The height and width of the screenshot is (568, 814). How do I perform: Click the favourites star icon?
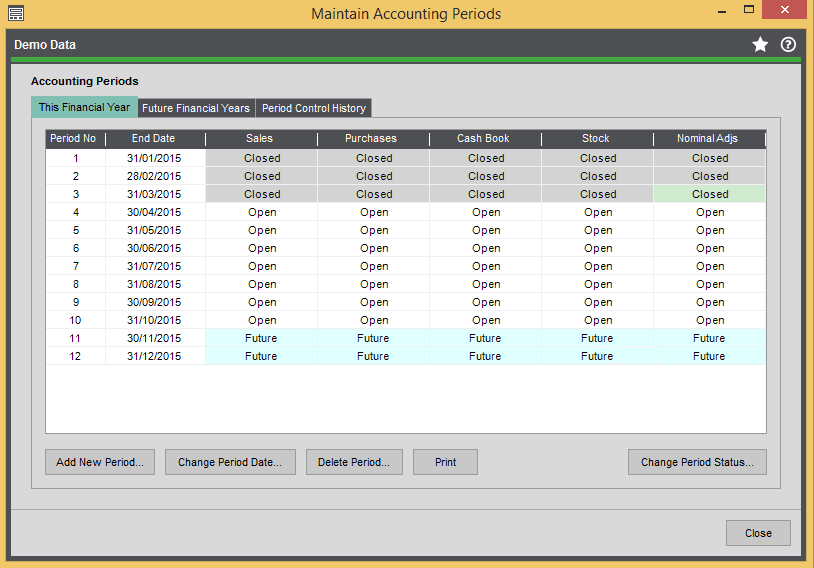[760, 45]
